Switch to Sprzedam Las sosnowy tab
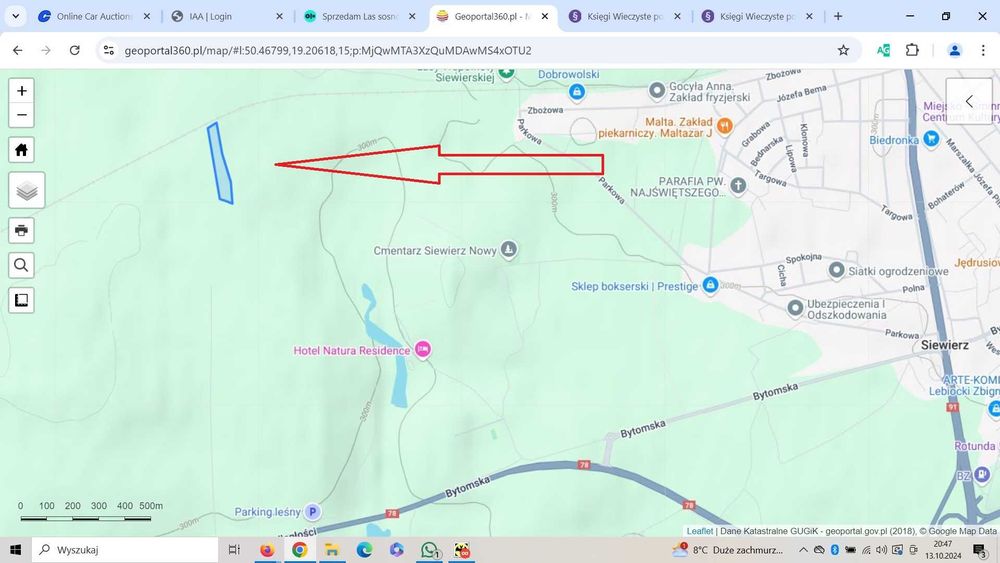Viewport: 1000px width, 563px height. click(360, 17)
